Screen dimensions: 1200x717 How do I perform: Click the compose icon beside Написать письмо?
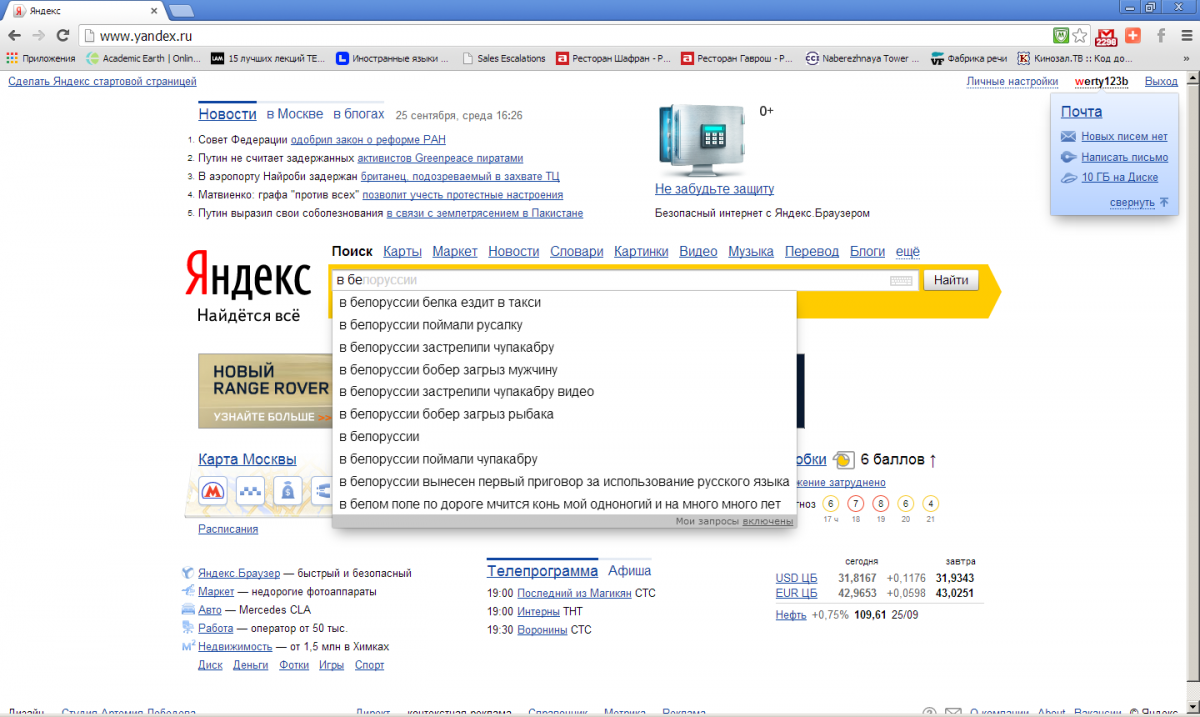pos(1068,157)
